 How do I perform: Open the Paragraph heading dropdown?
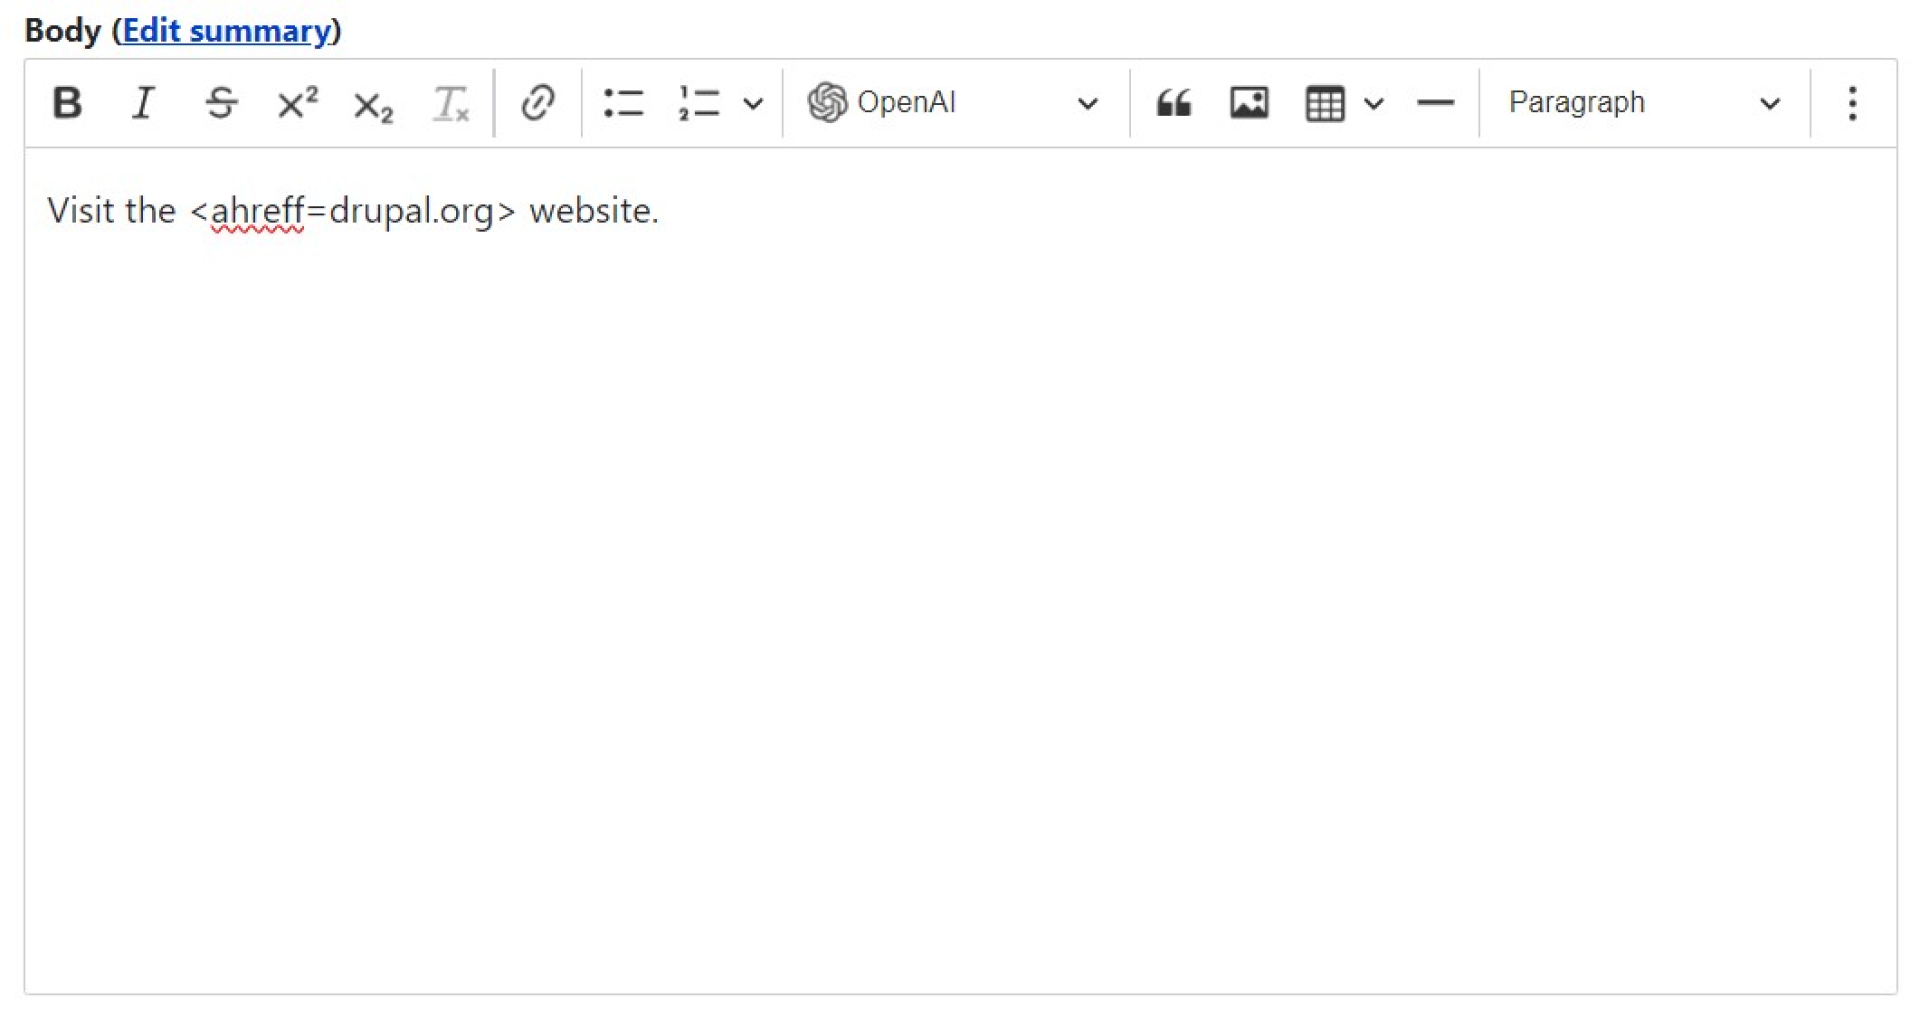tap(1645, 103)
